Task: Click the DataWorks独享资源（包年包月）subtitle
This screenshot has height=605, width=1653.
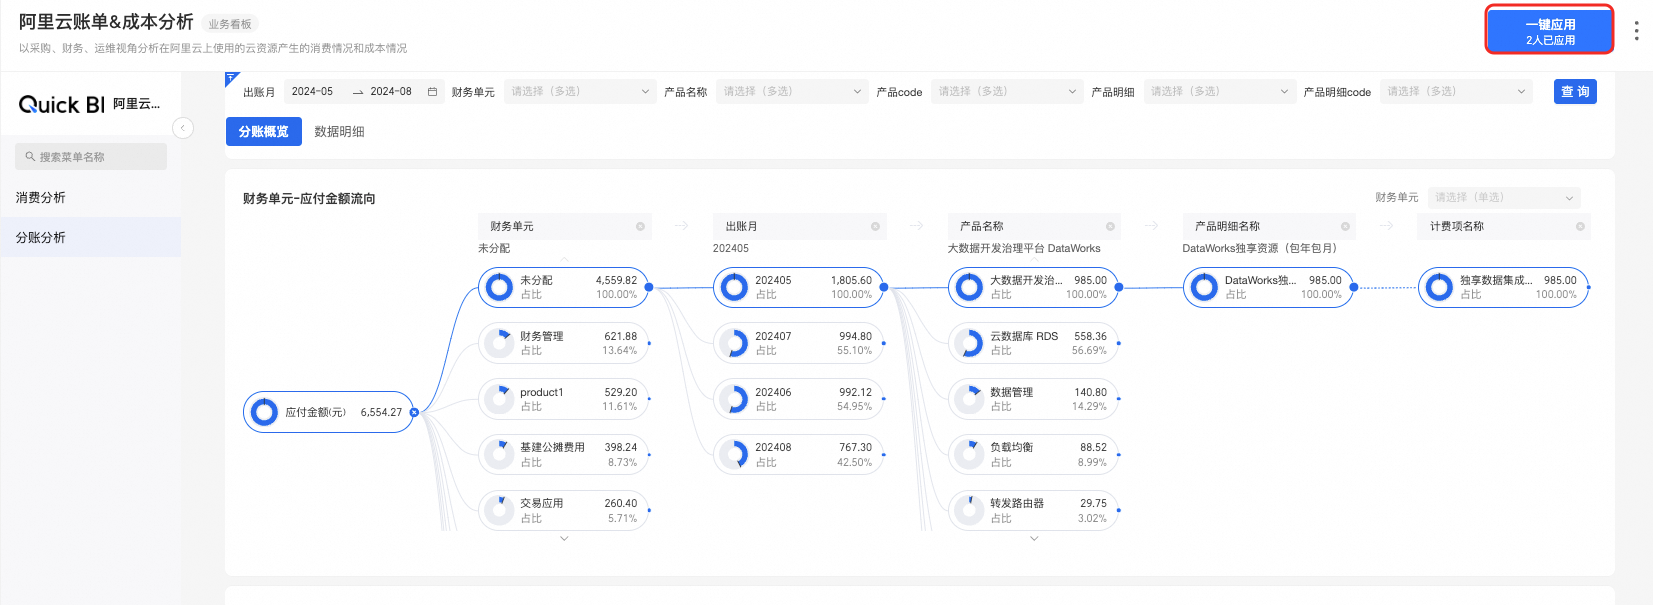Action: point(1260,248)
